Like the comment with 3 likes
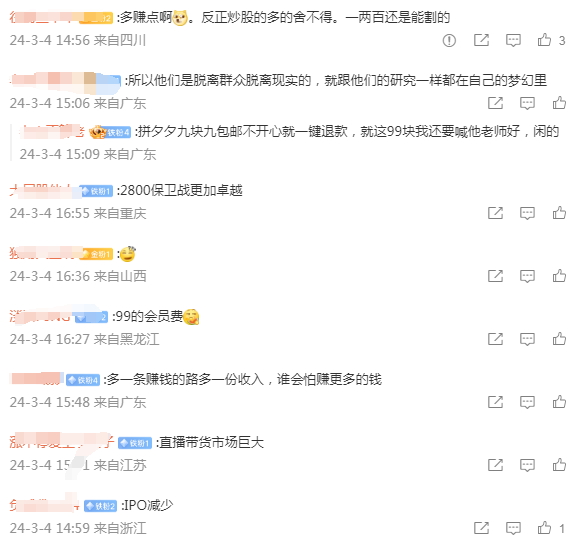This screenshot has width=583, height=542. point(544,40)
